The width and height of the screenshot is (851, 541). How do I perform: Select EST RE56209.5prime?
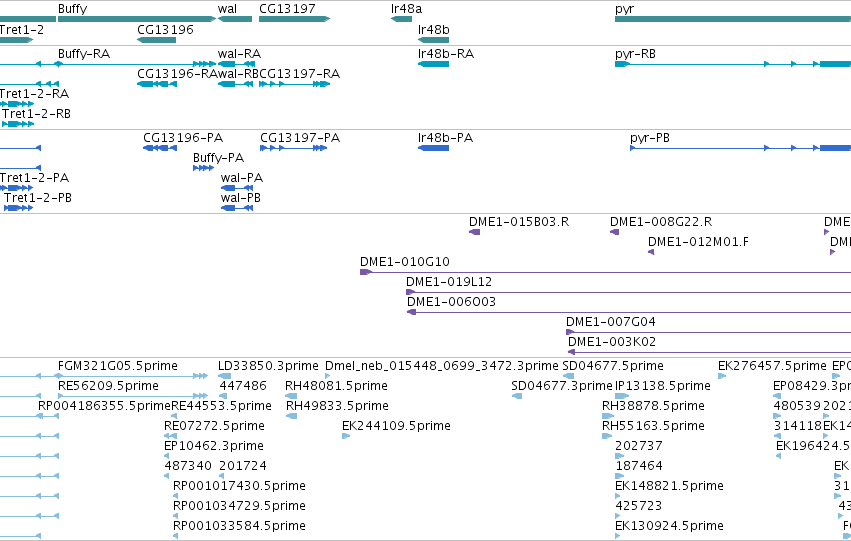point(132,396)
